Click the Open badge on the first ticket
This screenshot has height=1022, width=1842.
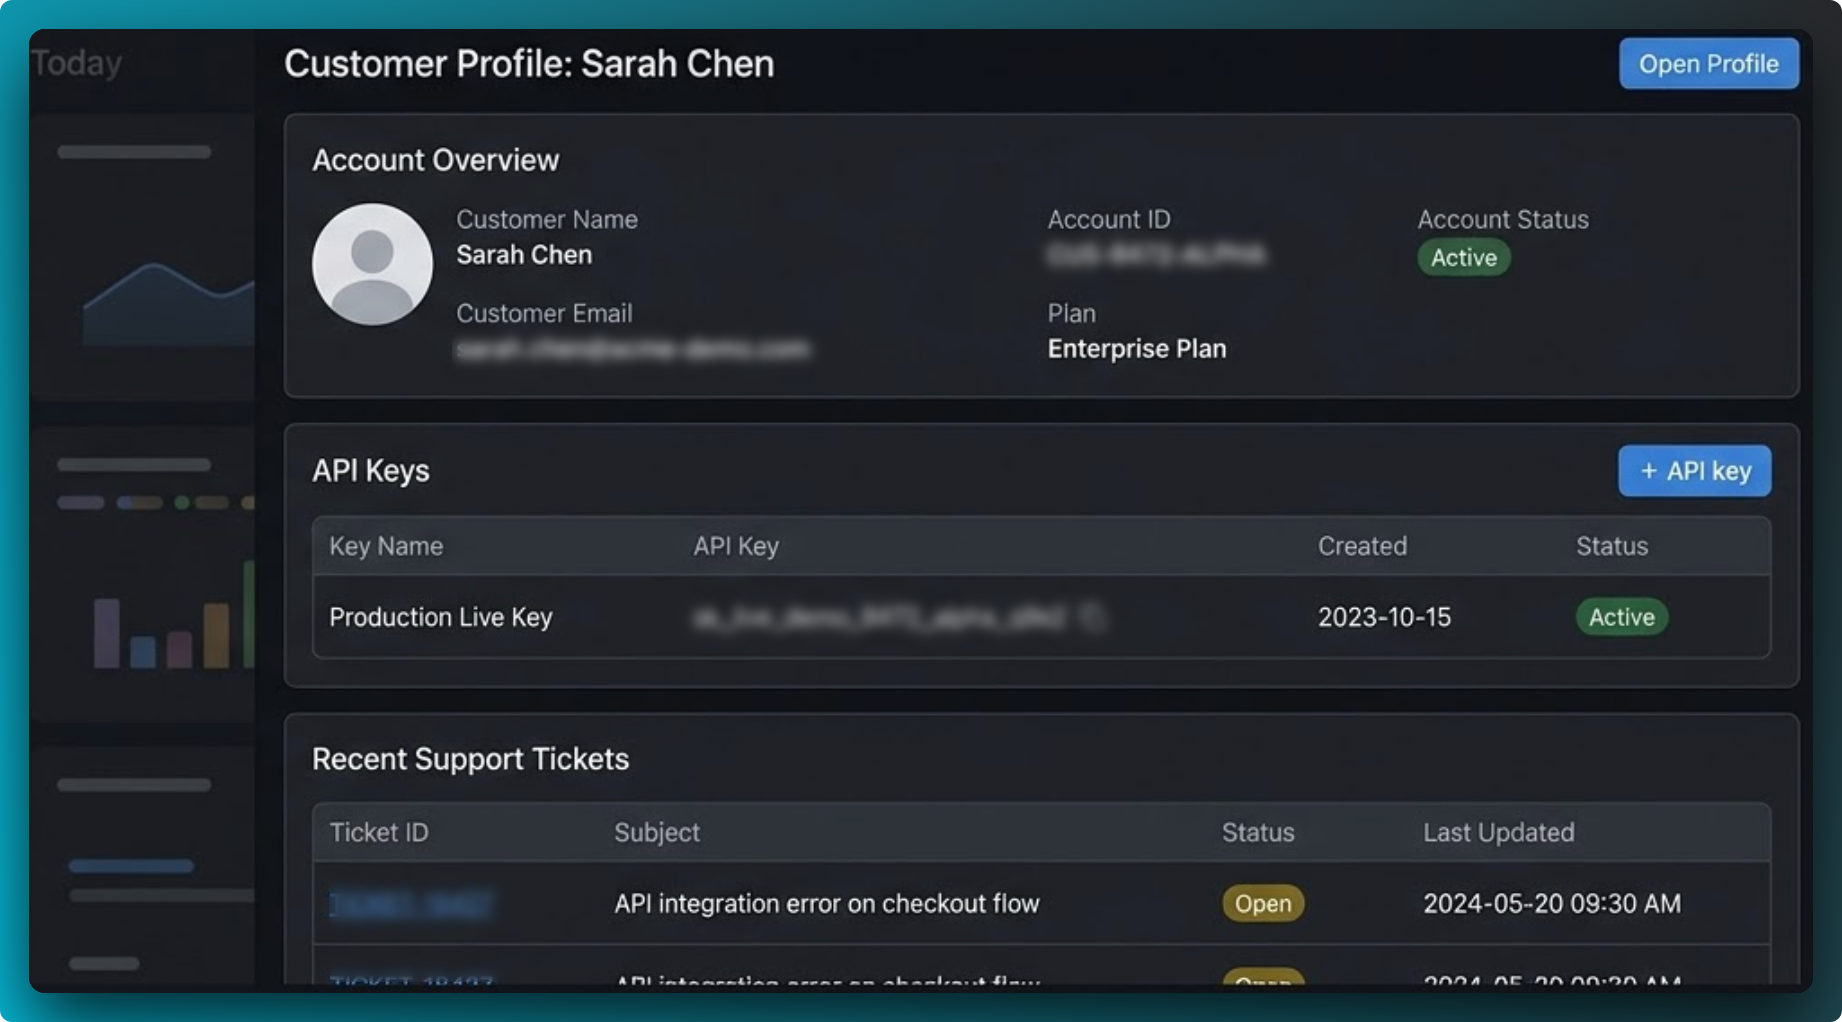pyautogui.click(x=1262, y=903)
